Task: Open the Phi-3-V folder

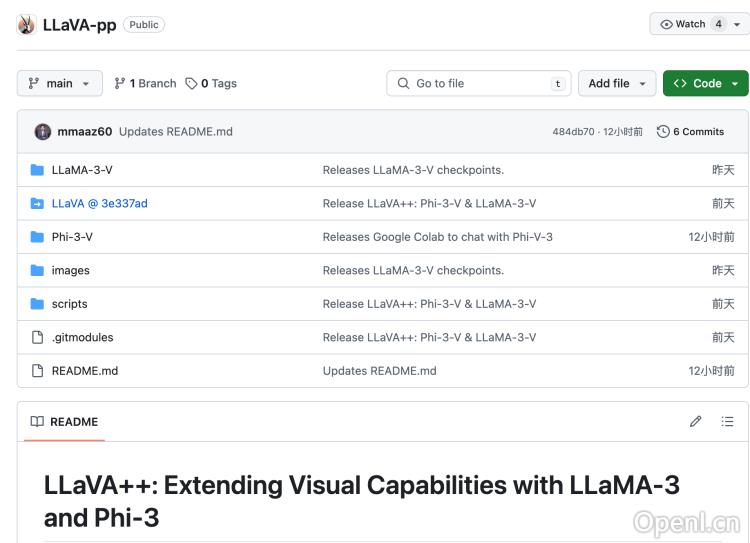Action: (72, 237)
